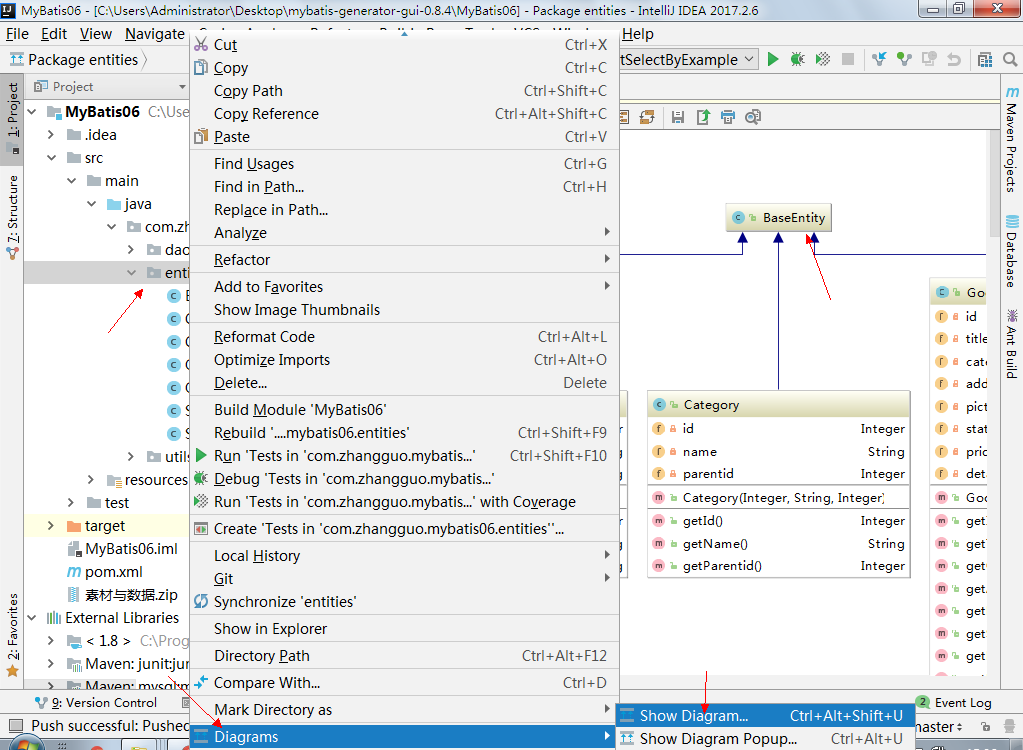Choose Show Diagram Popup... from submenu

pos(765,739)
